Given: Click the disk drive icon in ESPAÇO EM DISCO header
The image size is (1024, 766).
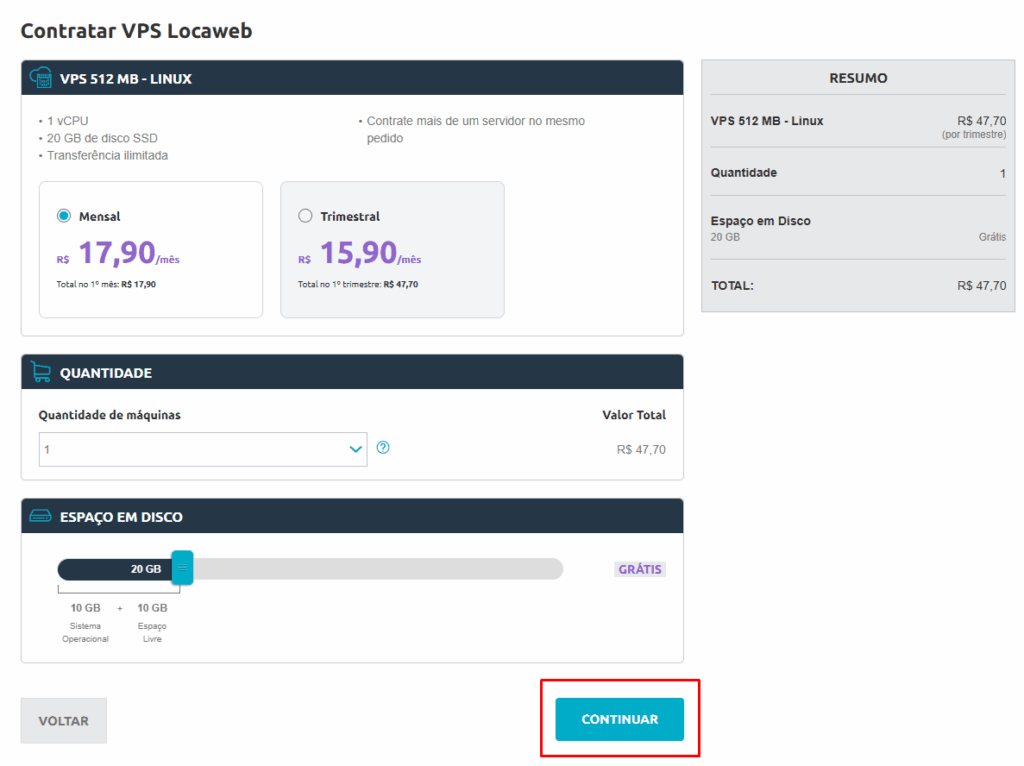Looking at the screenshot, I should 40,516.
